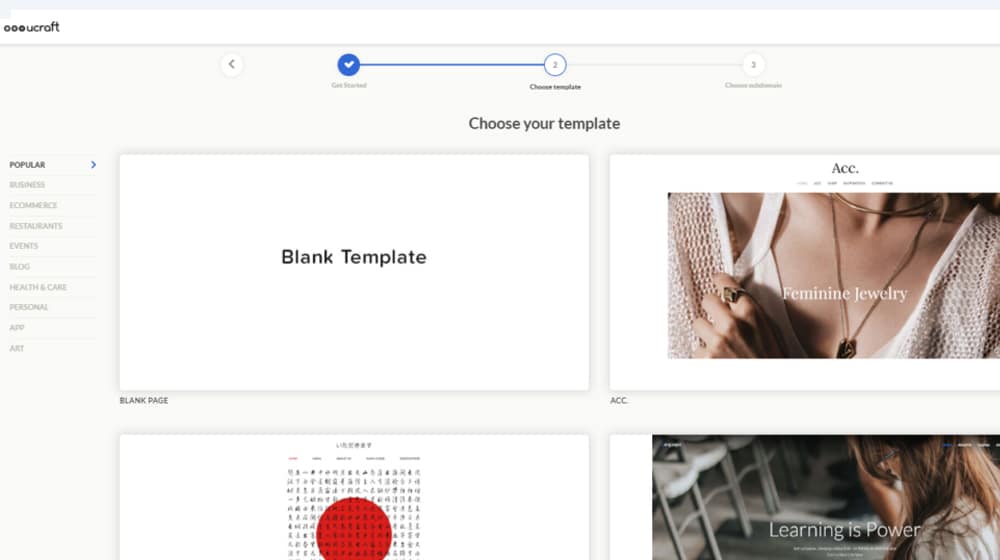The height and width of the screenshot is (560, 1000).
Task: Pick the Blank Template thumbnail
Action: pyautogui.click(x=354, y=272)
